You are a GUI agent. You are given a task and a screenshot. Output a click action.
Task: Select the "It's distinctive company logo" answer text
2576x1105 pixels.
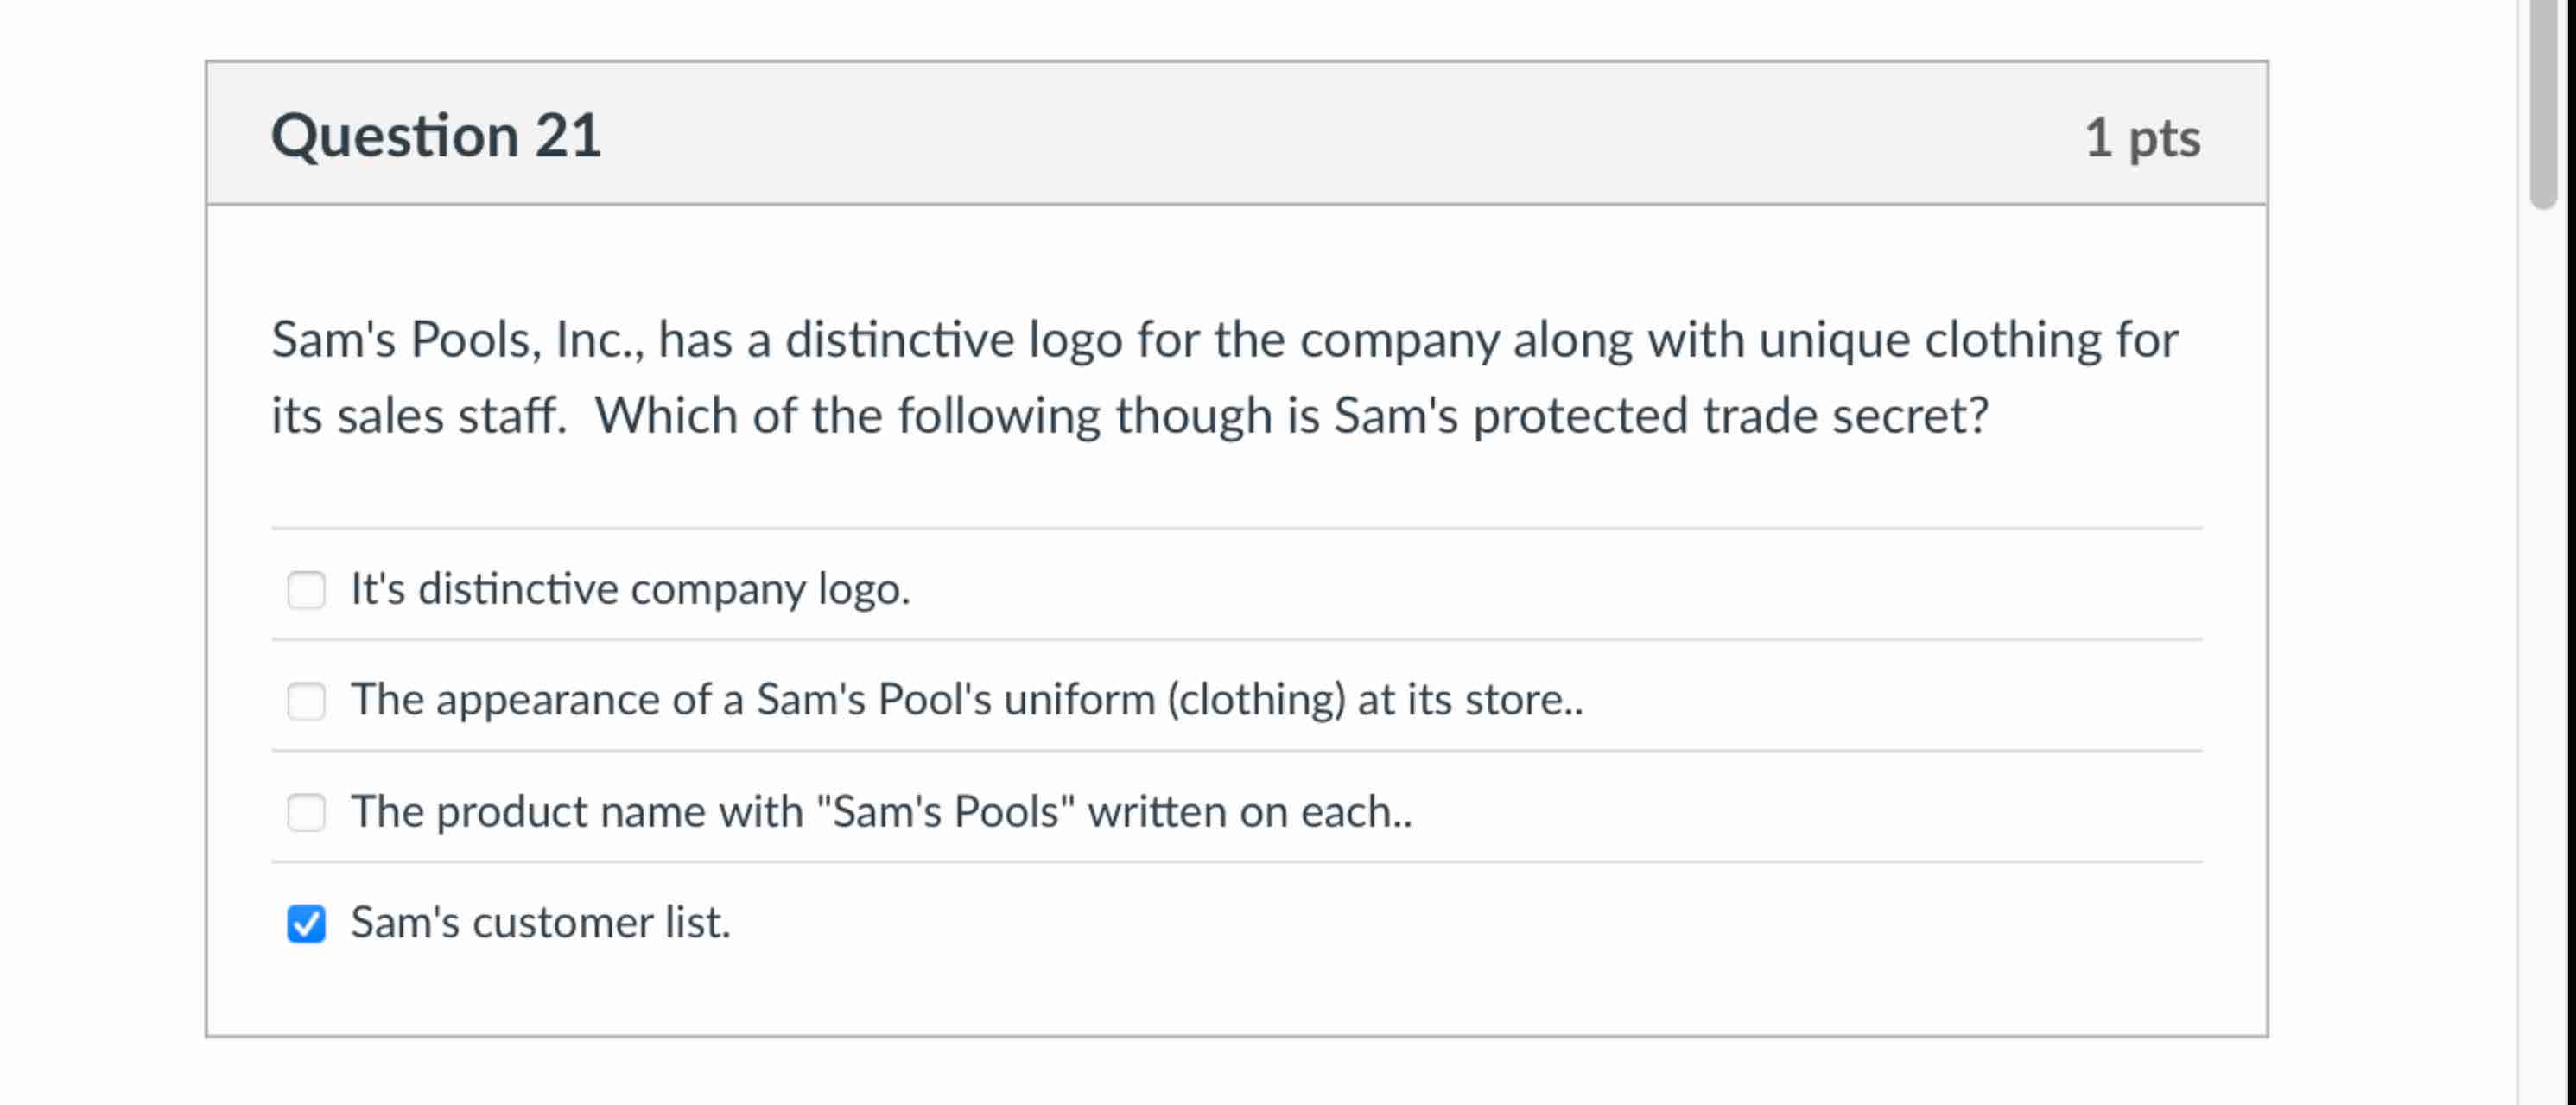[x=630, y=590]
